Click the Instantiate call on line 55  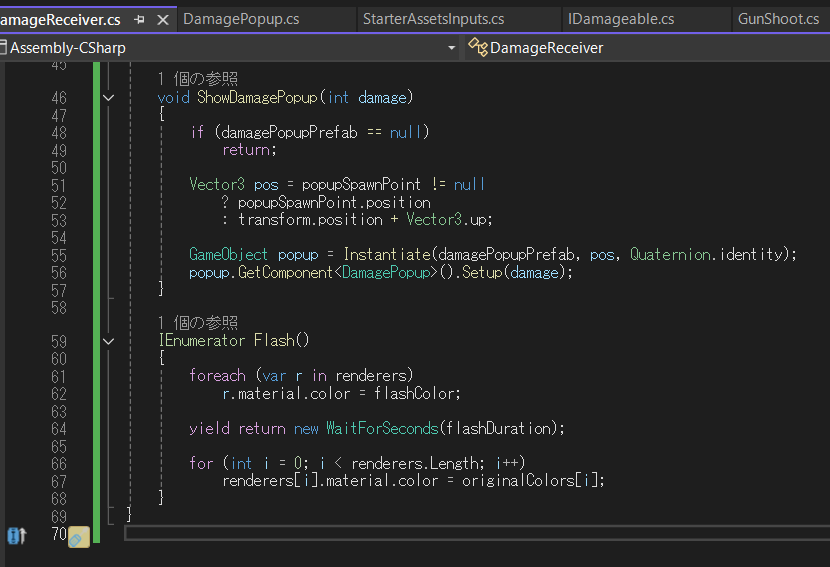pyautogui.click(x=390, y=255)
